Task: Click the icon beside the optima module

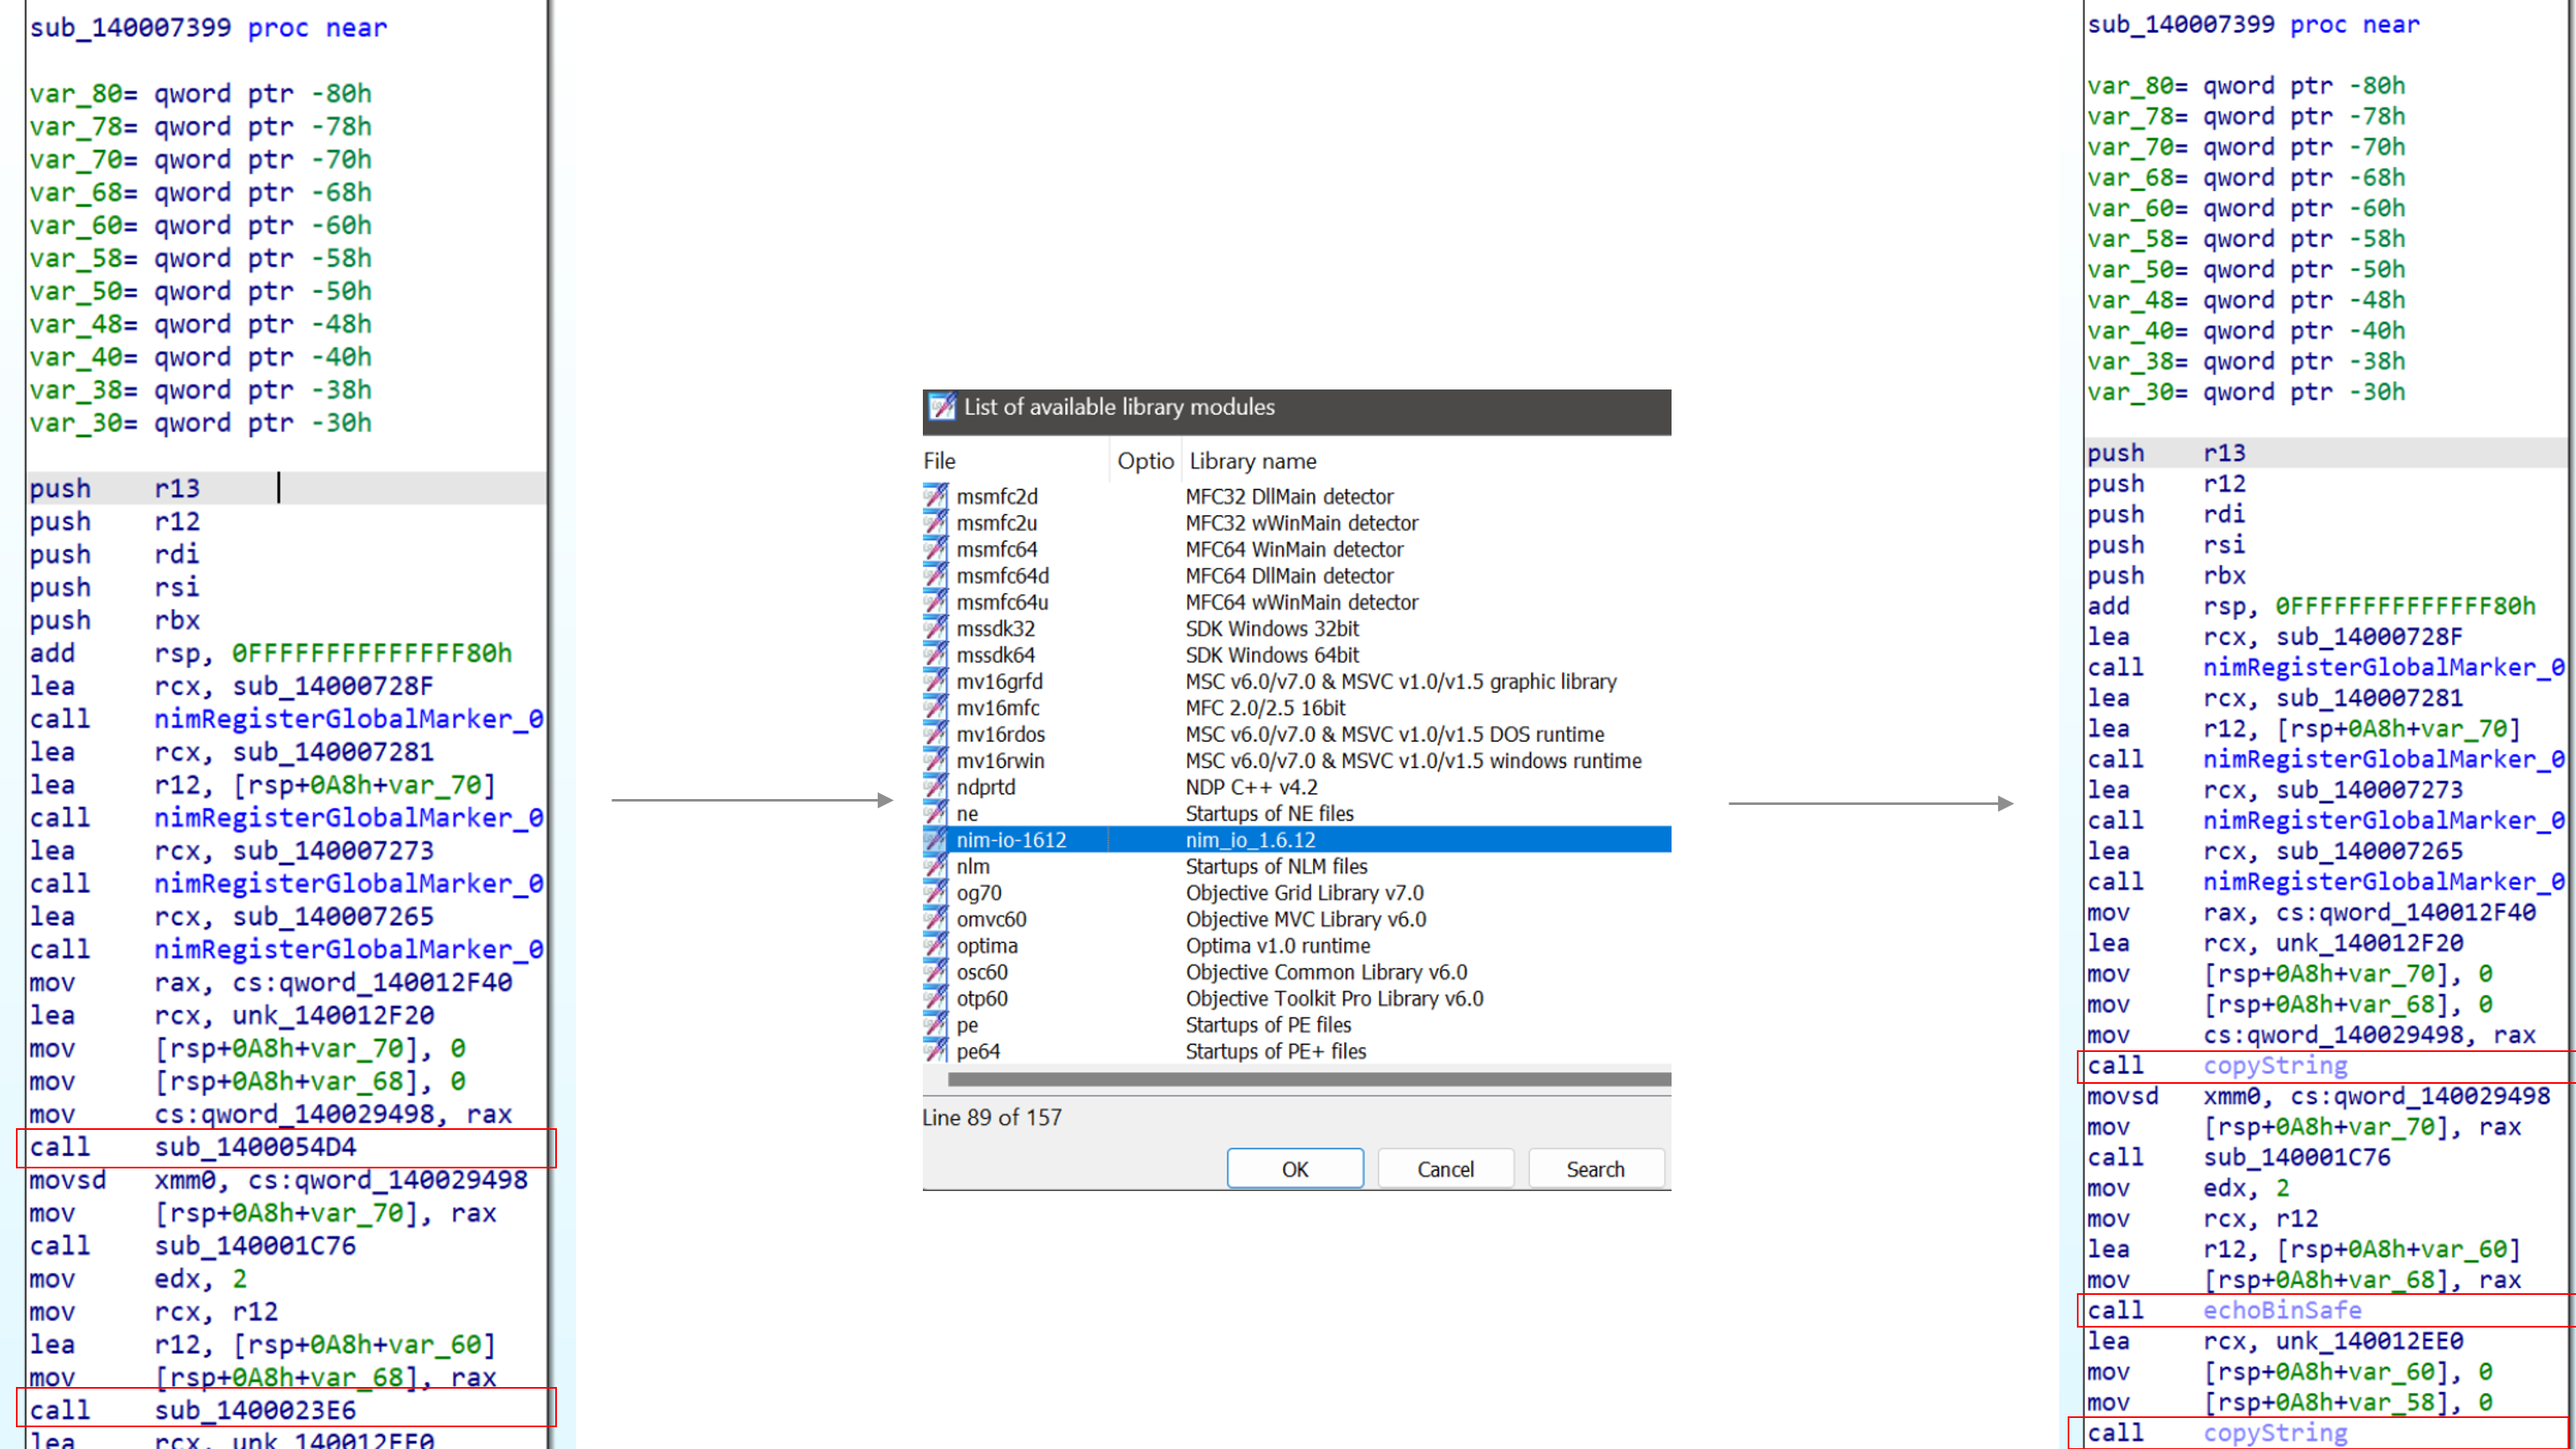Action: pos(935,946)
